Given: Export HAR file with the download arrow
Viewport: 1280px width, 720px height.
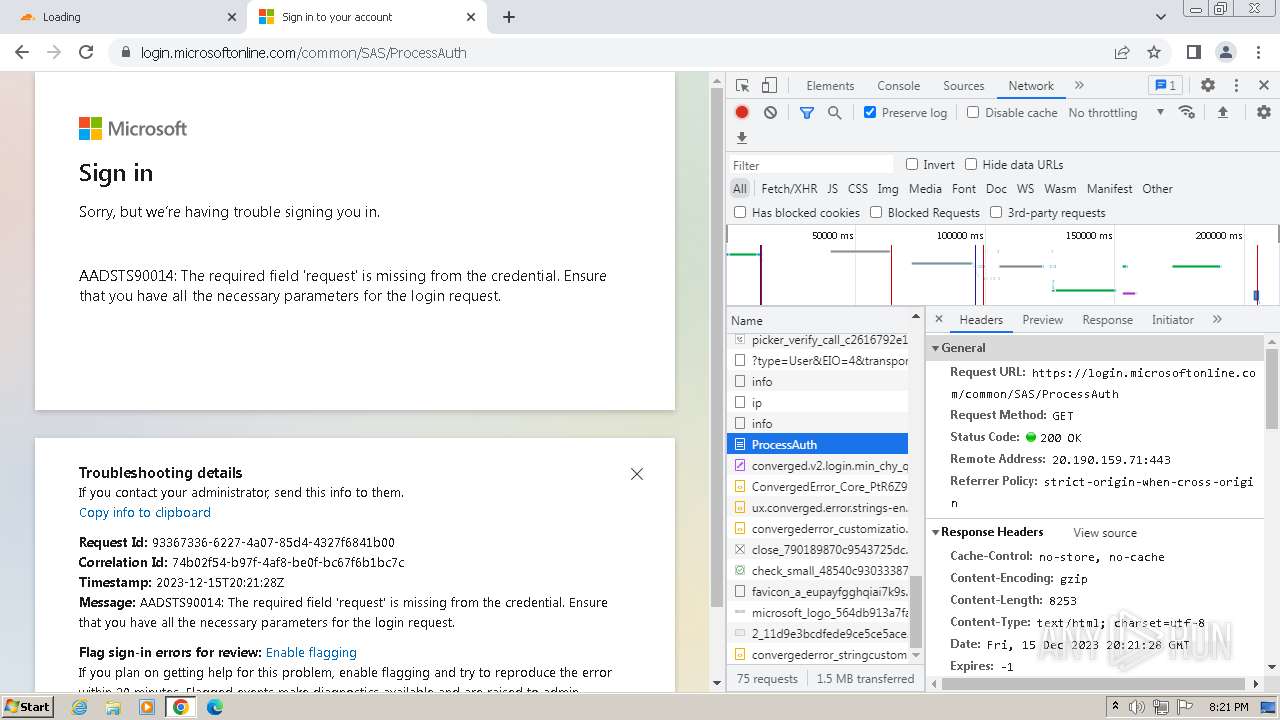Looking at the screenshot, I should coord(742,138).
